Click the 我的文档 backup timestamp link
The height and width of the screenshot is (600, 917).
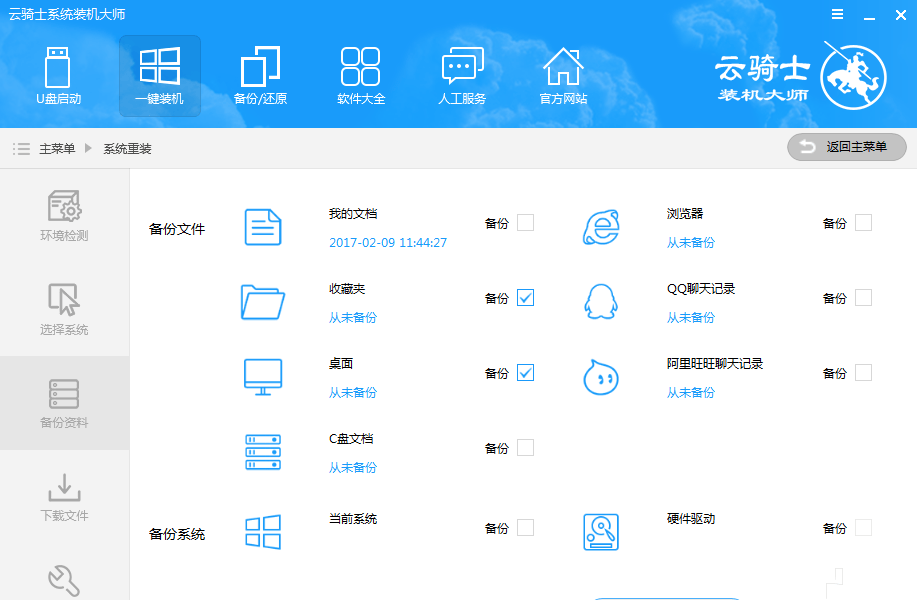tap(388, 243)
